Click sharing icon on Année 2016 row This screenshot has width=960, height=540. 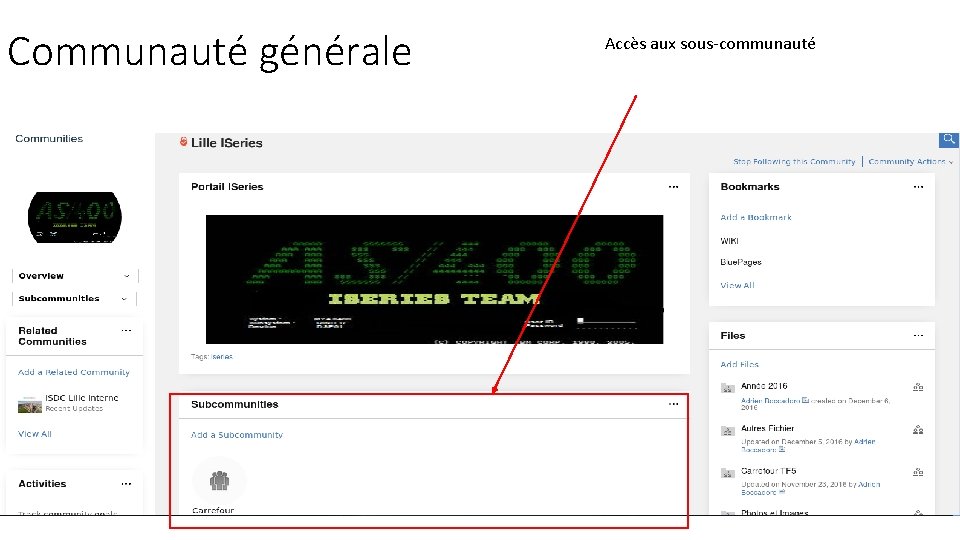pyautogui.click(x=918, y=387)
